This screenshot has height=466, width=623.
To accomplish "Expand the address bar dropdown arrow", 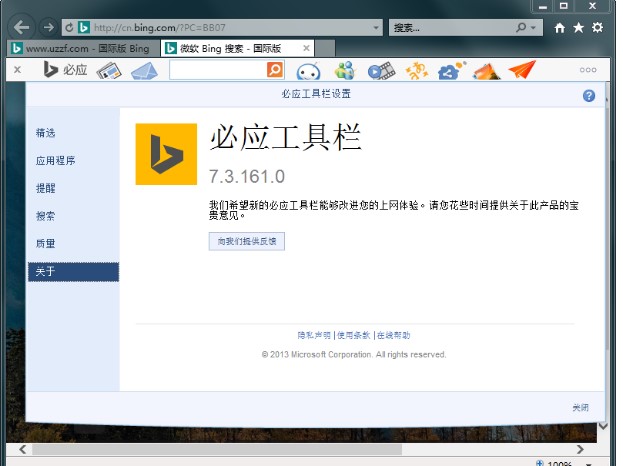I will click(376, 27).
